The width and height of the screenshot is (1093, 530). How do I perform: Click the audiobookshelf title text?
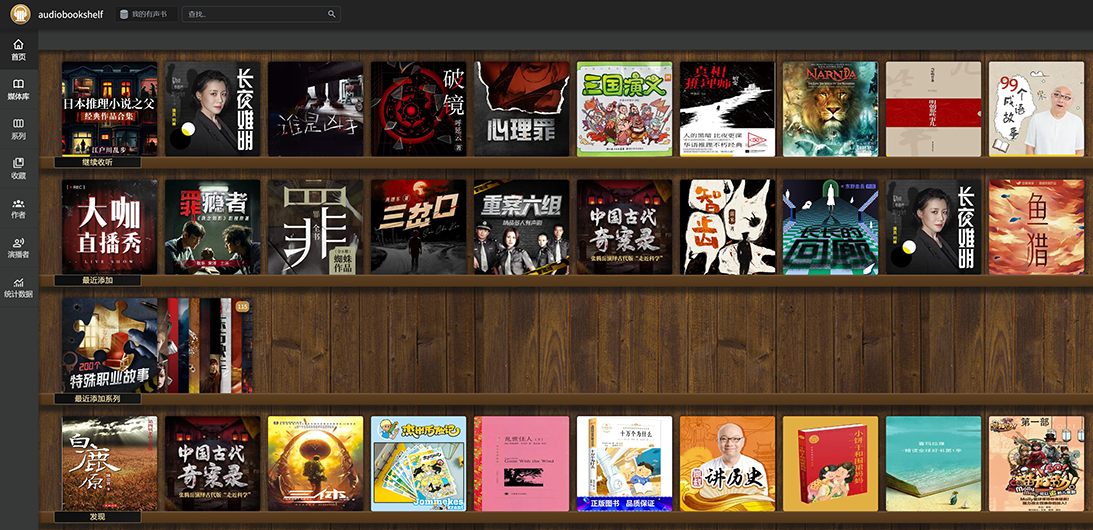(x=70, y=14)
